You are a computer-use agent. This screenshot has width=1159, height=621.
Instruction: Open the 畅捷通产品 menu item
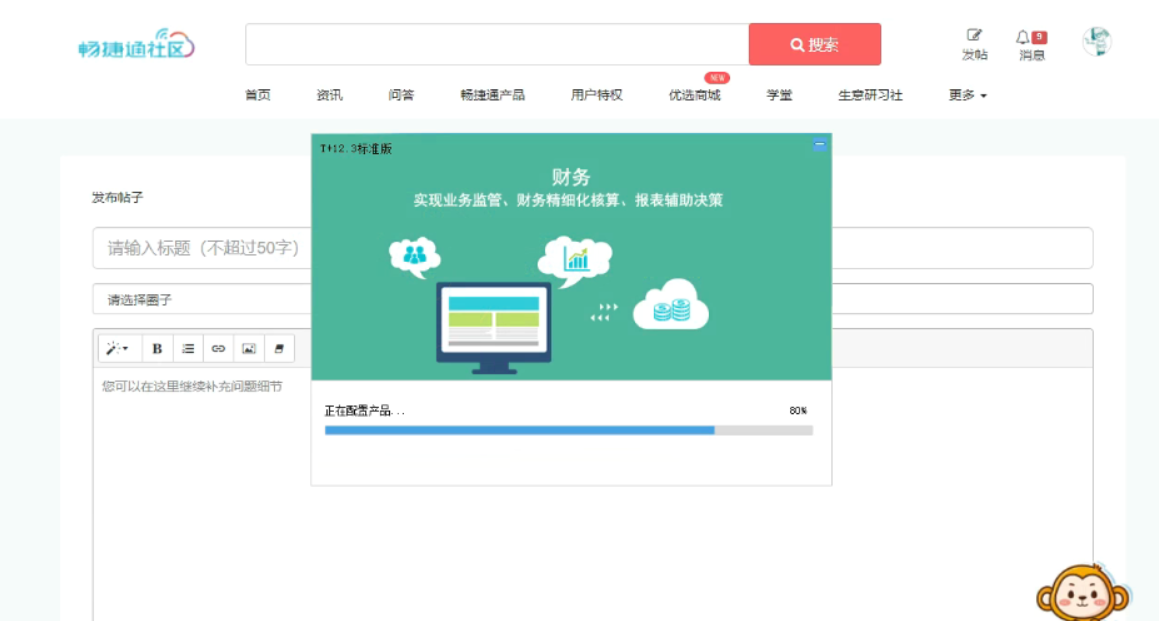(x=492, y=95)
